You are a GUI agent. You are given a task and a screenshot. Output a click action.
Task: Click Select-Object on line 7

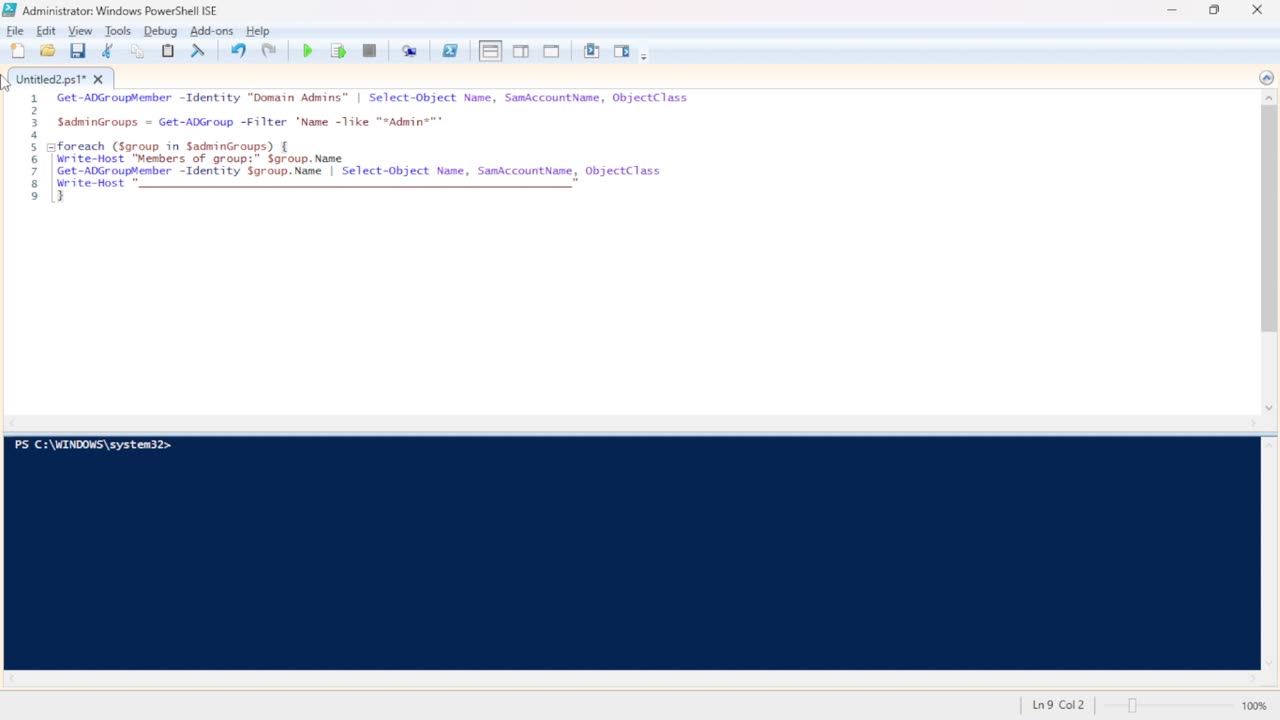[x=385, y=171]
